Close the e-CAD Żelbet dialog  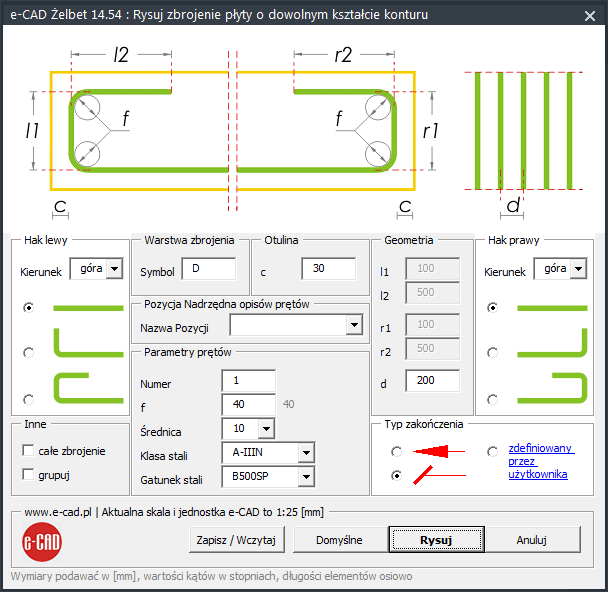(590, 16)
